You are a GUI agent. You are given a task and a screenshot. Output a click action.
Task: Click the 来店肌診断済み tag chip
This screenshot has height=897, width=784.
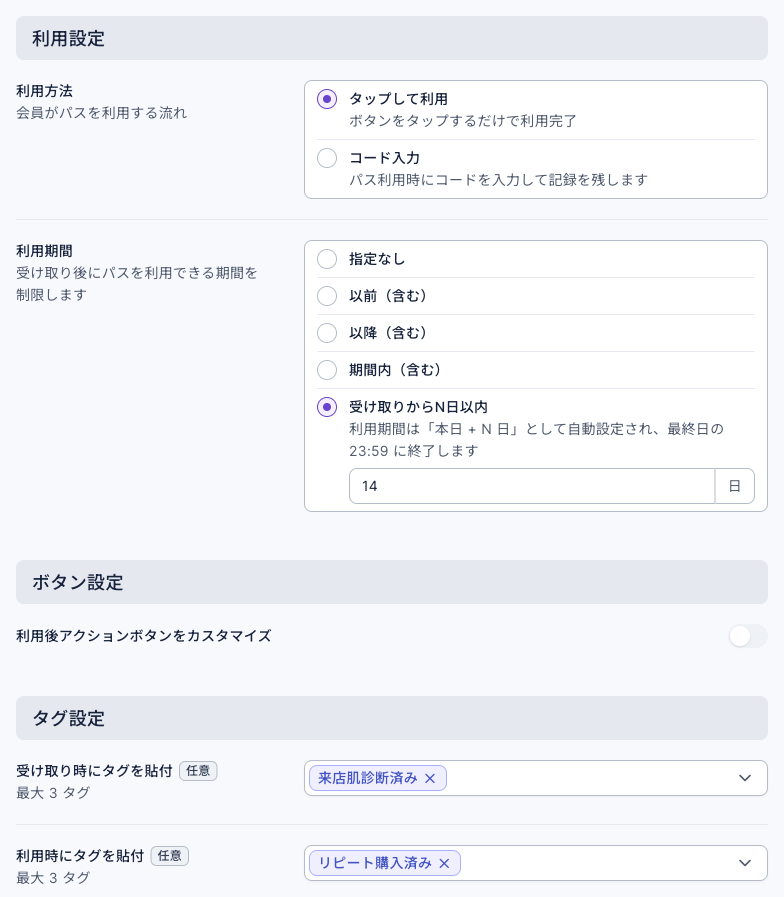[378, 778]
